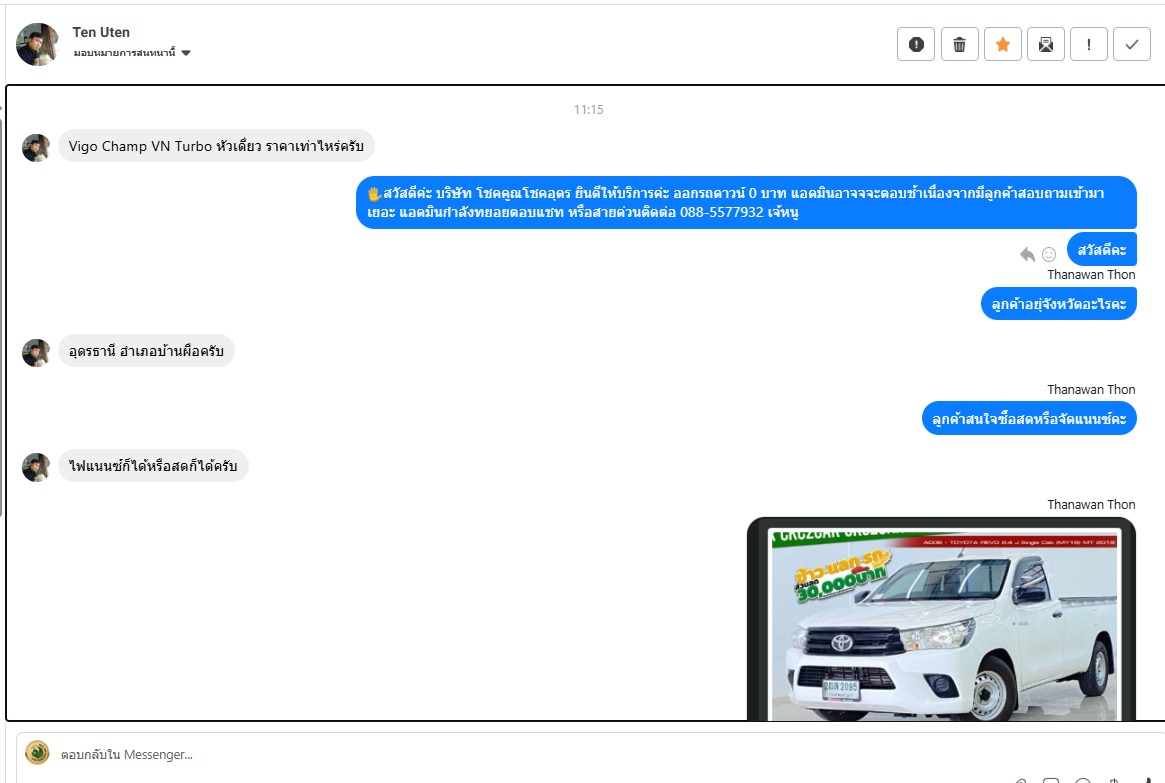
Task: Click the sender avatar beside Vigo Champ message
Action: [x=36, y=148]
